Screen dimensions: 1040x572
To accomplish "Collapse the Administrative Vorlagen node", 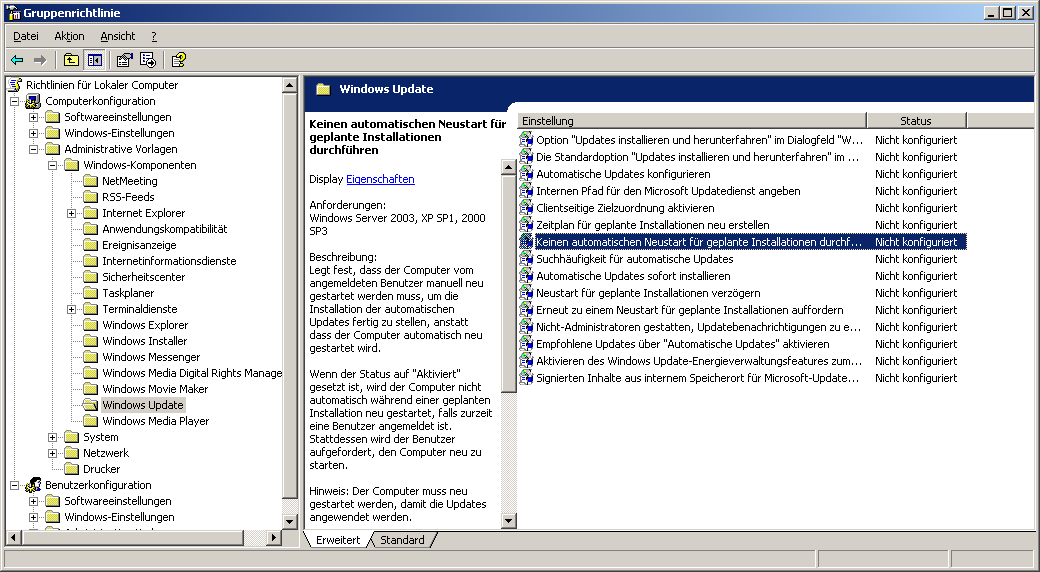I will [33, 149].
